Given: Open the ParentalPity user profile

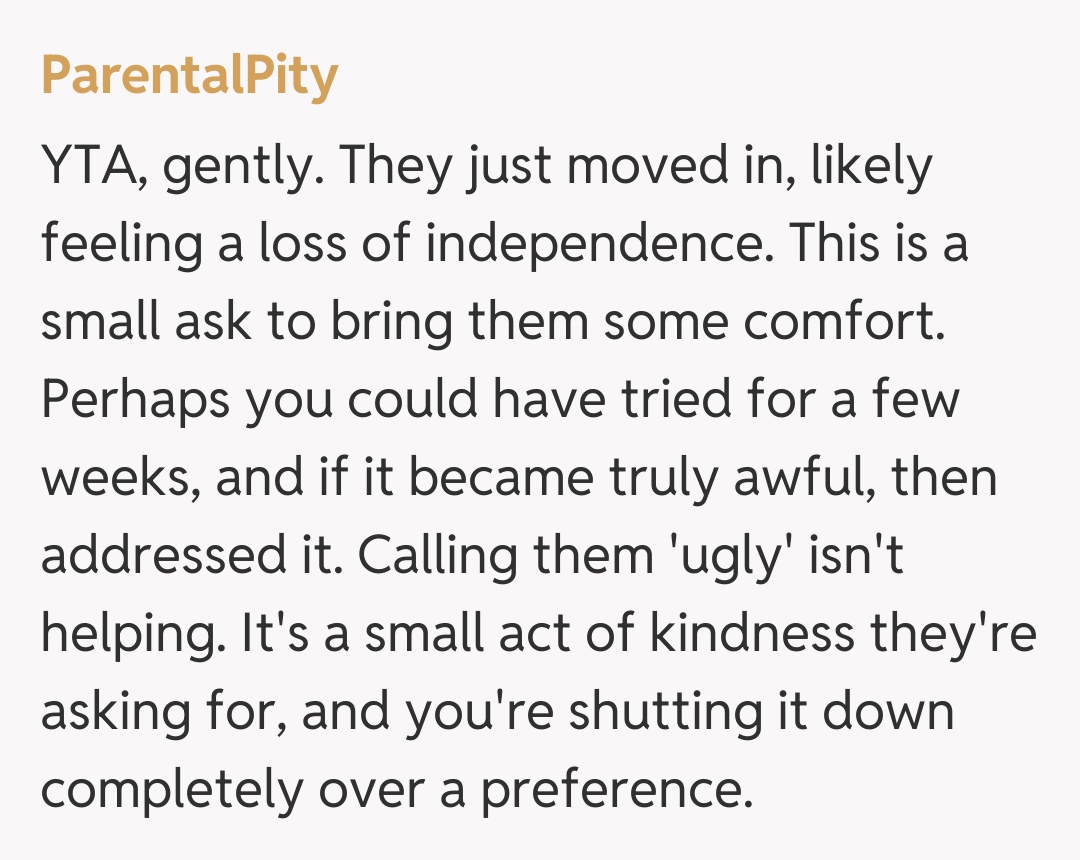Looking at the screenshot, I should tap(190, 76).
